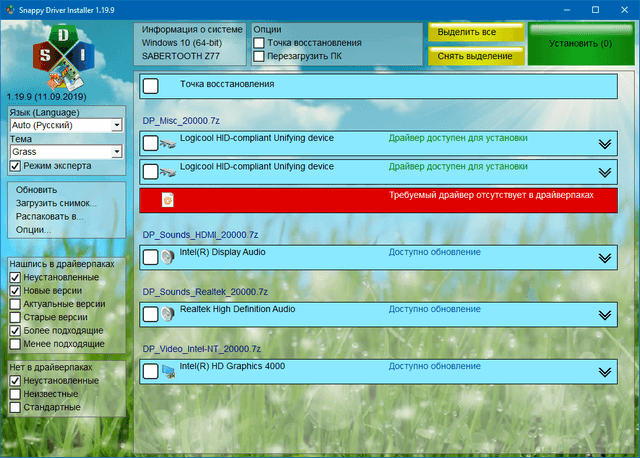Open Опции... in the left menu
This screenshot has width=640, height=458.
pos(33,230)
